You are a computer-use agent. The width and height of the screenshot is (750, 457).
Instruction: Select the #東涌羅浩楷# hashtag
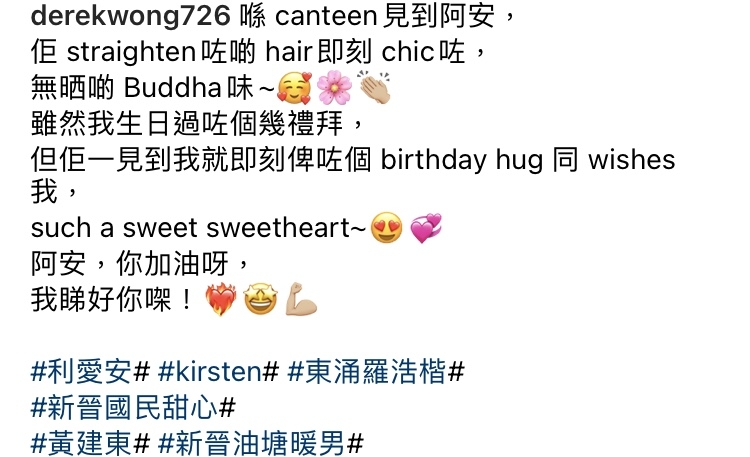(x=376, y=372)
